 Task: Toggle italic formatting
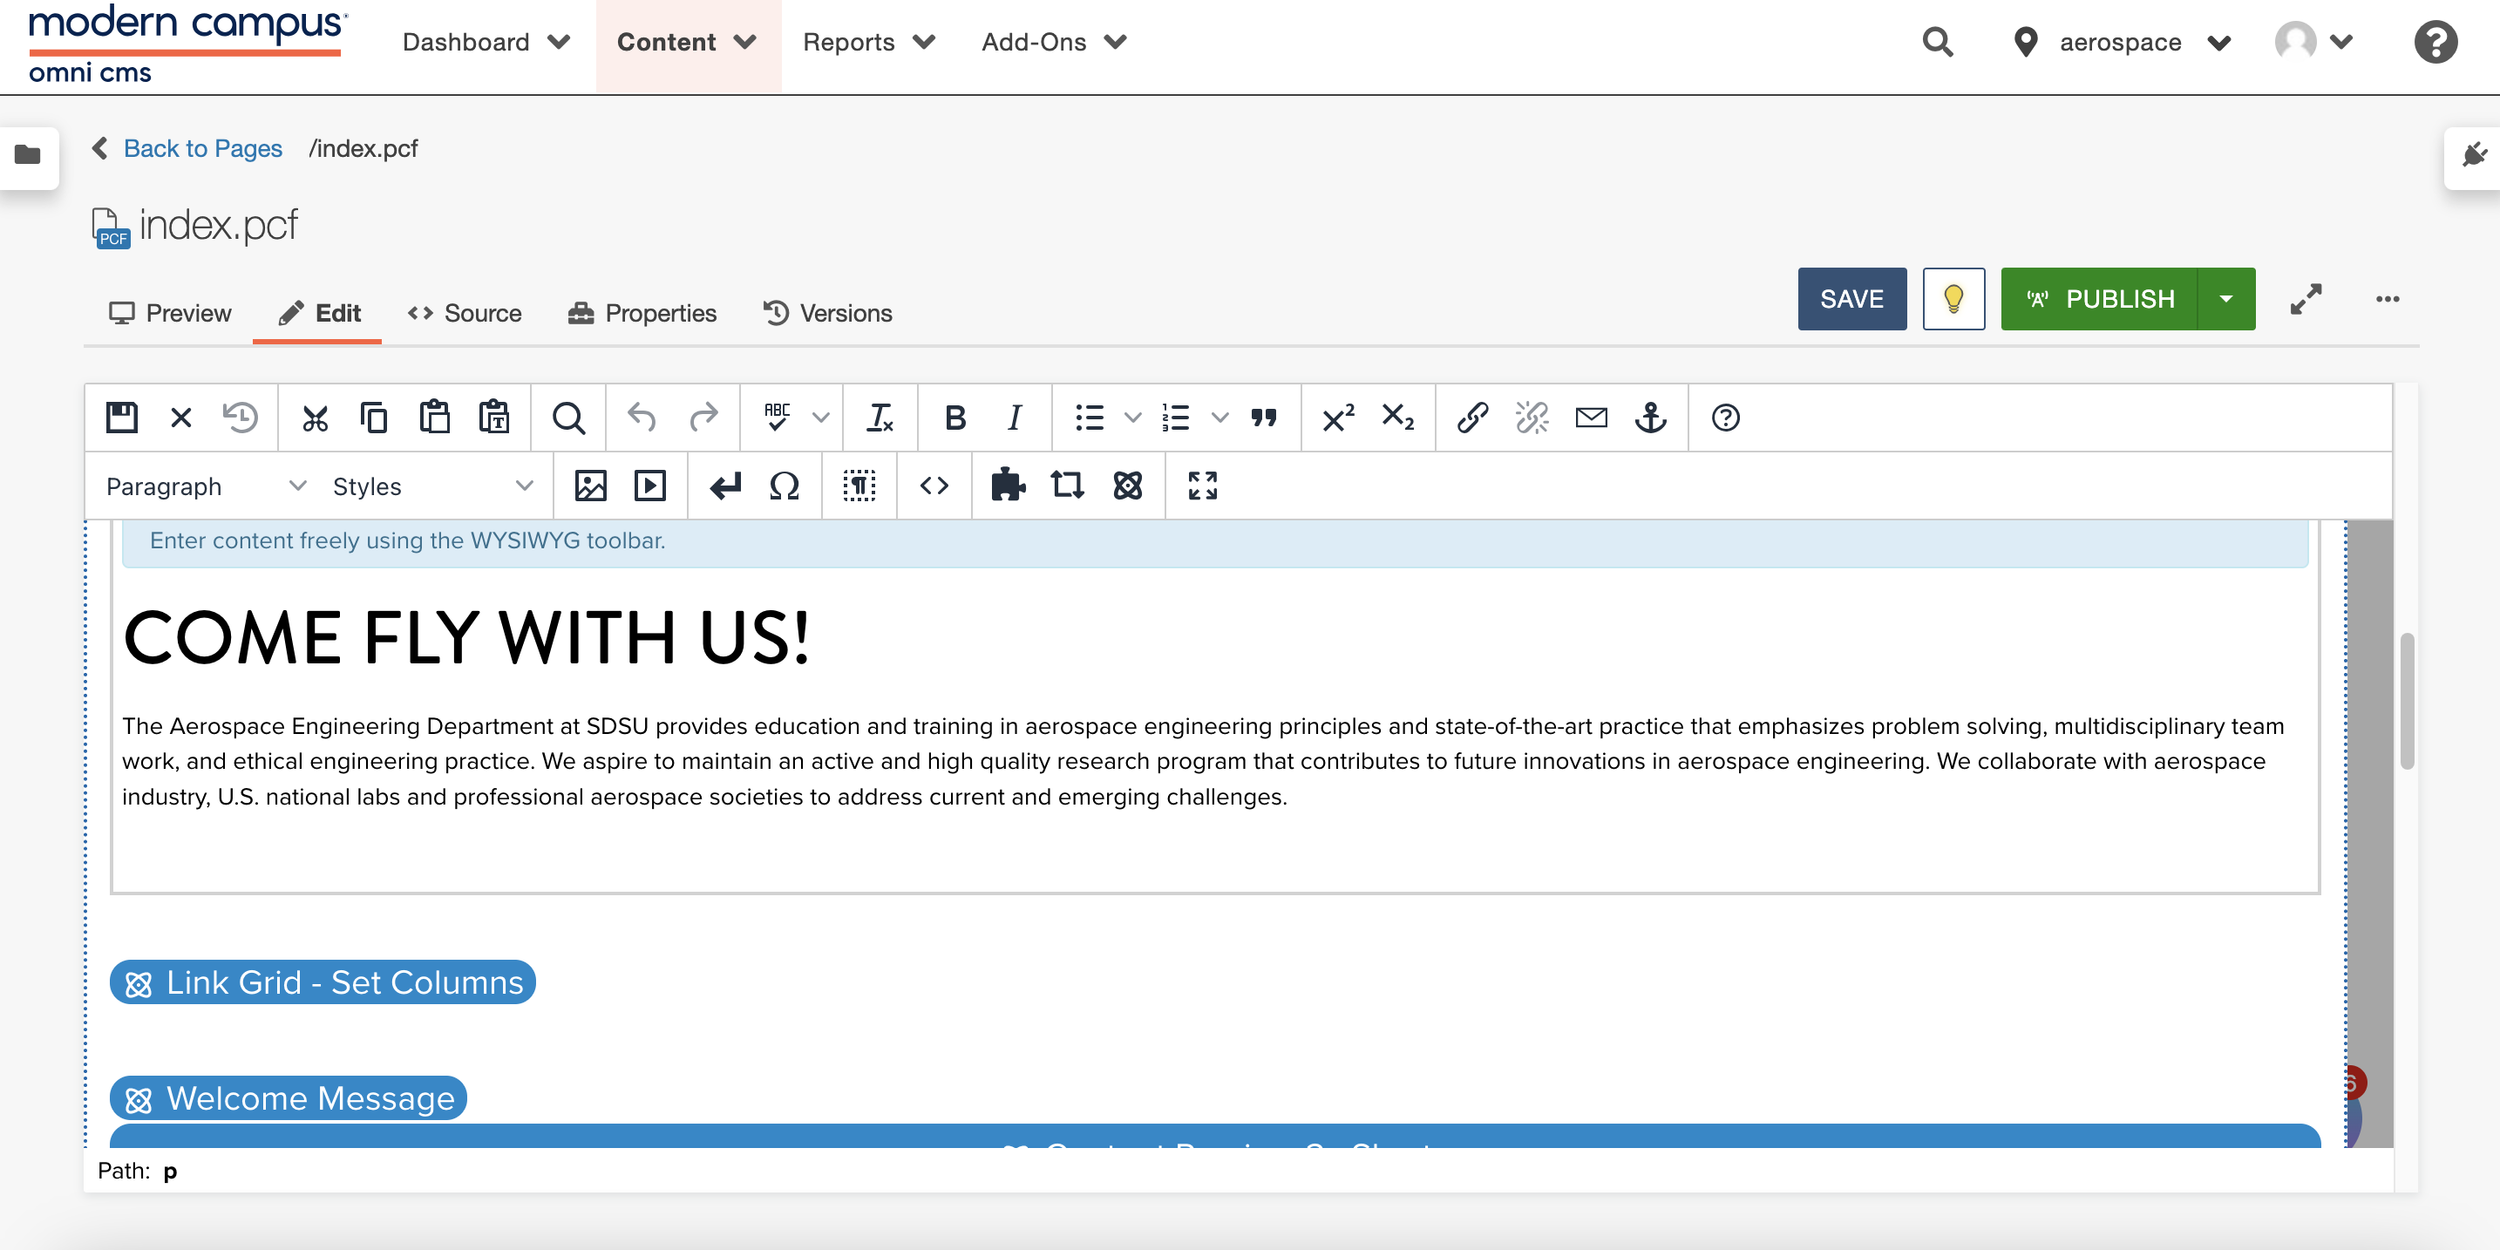[1014, 418]
